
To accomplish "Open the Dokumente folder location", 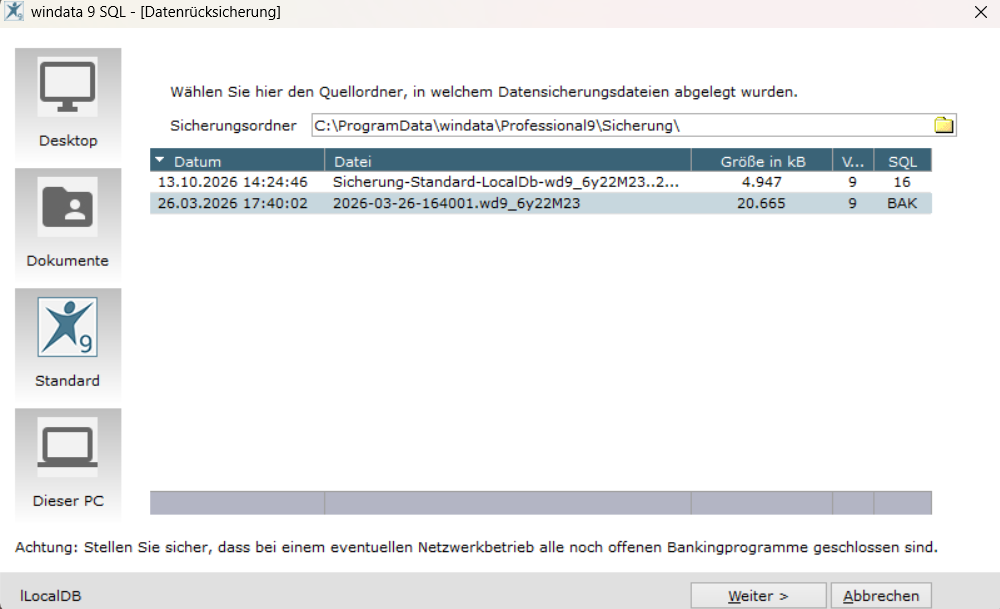I will pos(68,224).
